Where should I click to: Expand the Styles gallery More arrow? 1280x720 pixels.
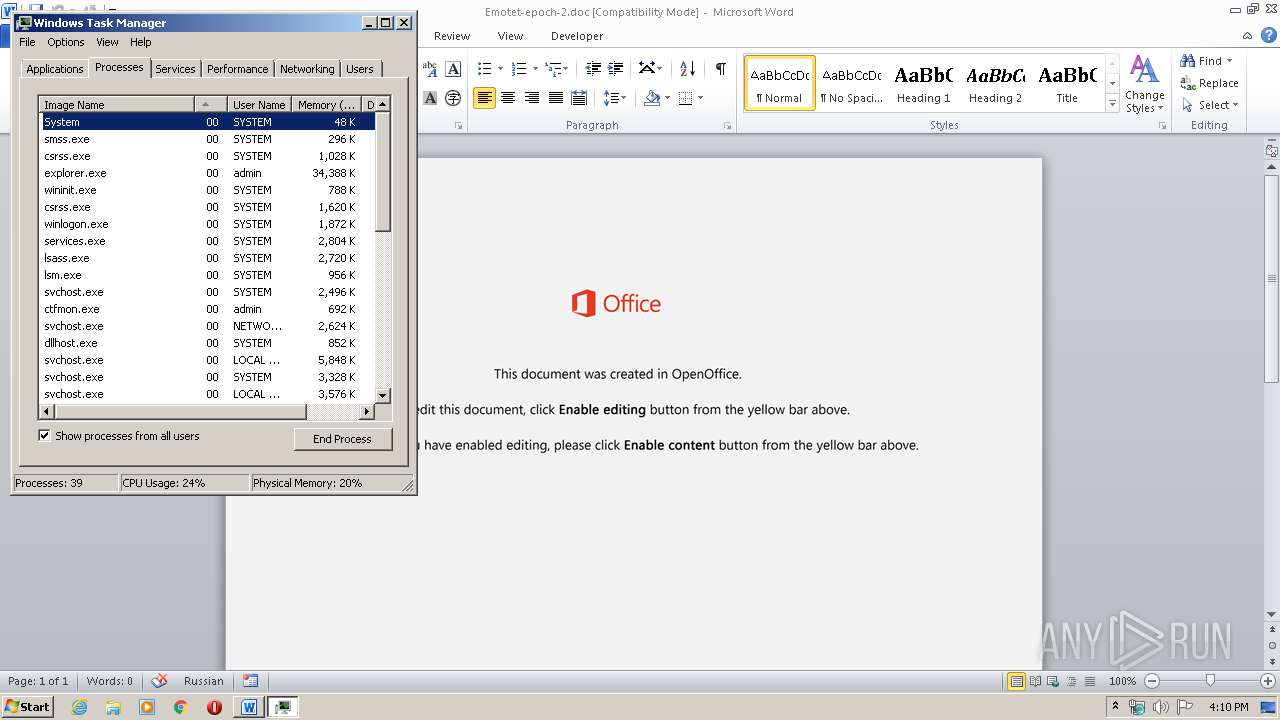pos(1112,103)
